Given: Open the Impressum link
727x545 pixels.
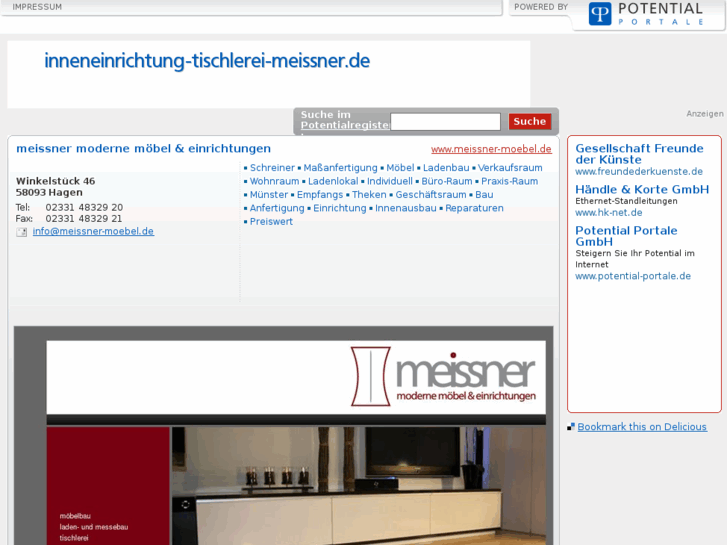Looking at the screenshot, I should click(37, 7).
